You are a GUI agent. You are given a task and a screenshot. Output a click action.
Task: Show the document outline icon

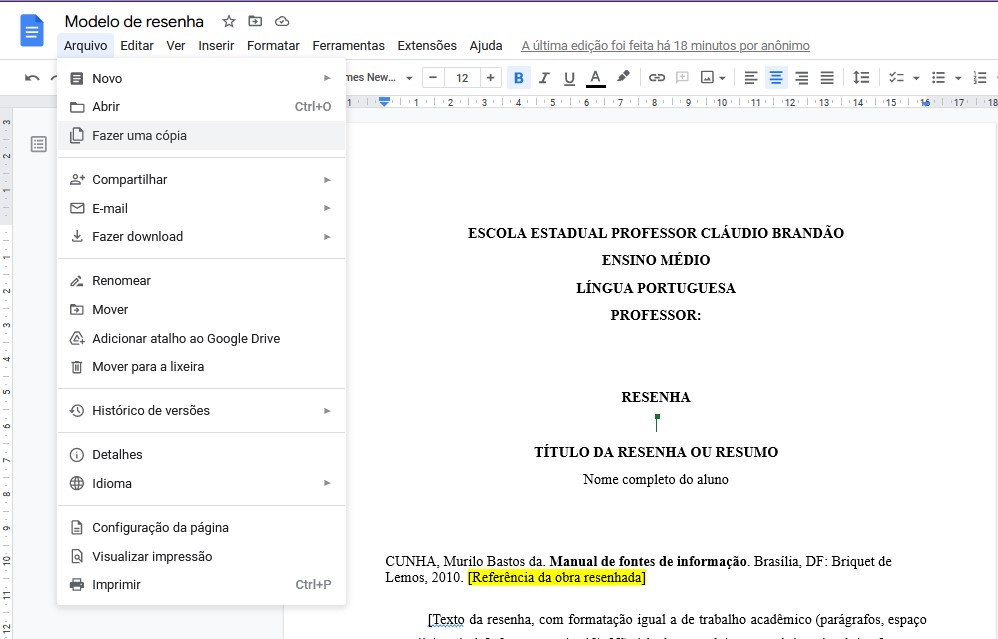click(x=39, y=144)
